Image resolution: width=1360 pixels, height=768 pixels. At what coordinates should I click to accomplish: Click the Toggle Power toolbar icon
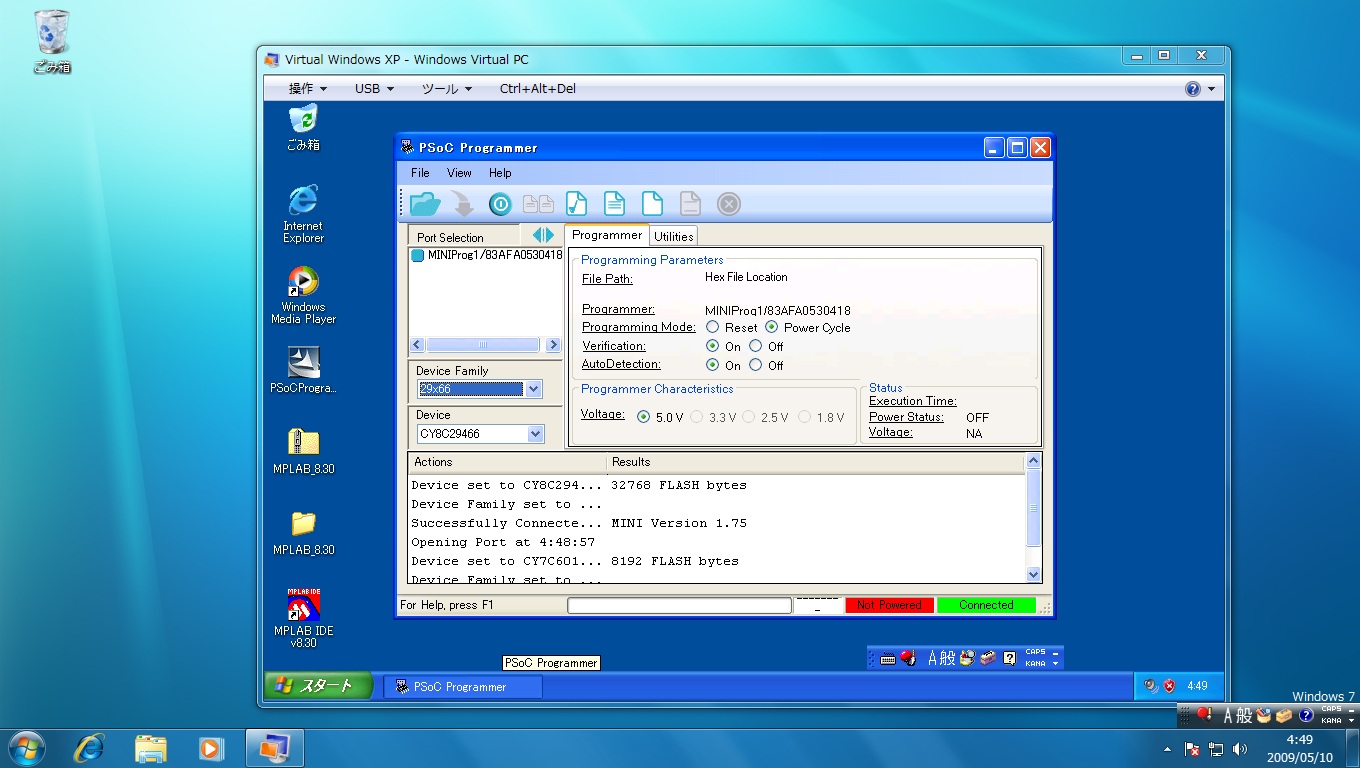(500, 204)
